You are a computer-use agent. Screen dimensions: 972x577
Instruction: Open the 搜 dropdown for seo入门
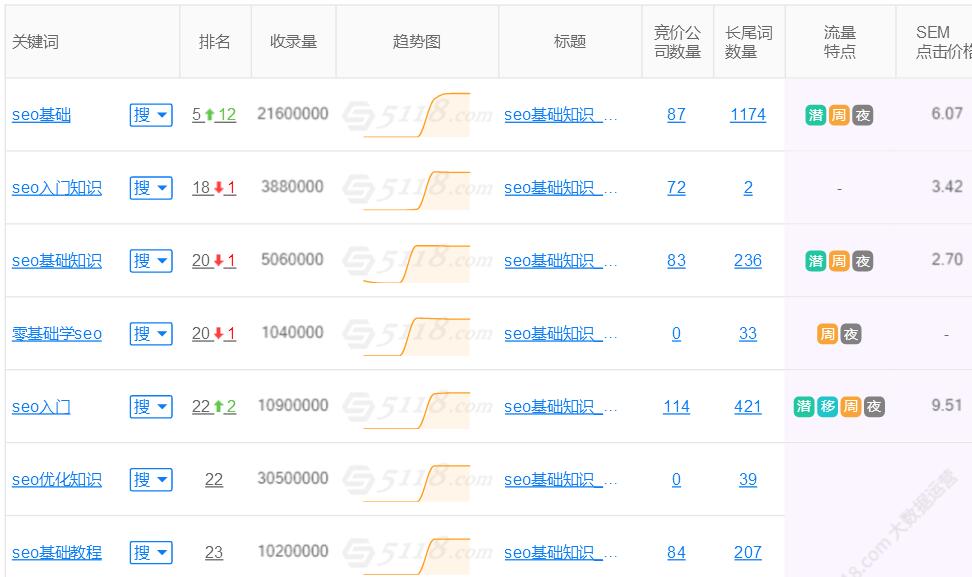tap(151, 407)
